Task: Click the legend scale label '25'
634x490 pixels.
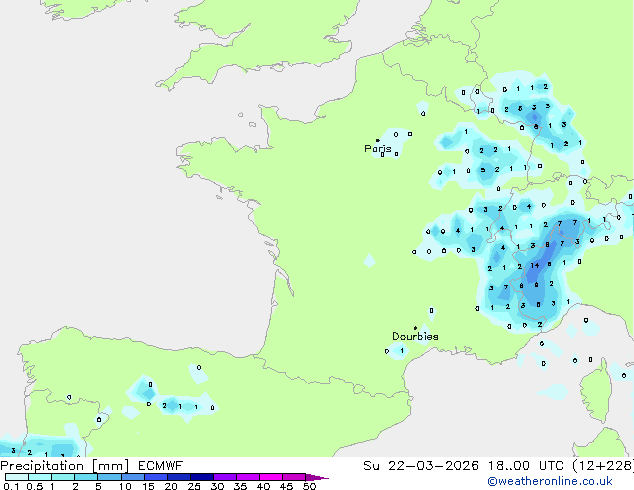Action: coord(194,486)
